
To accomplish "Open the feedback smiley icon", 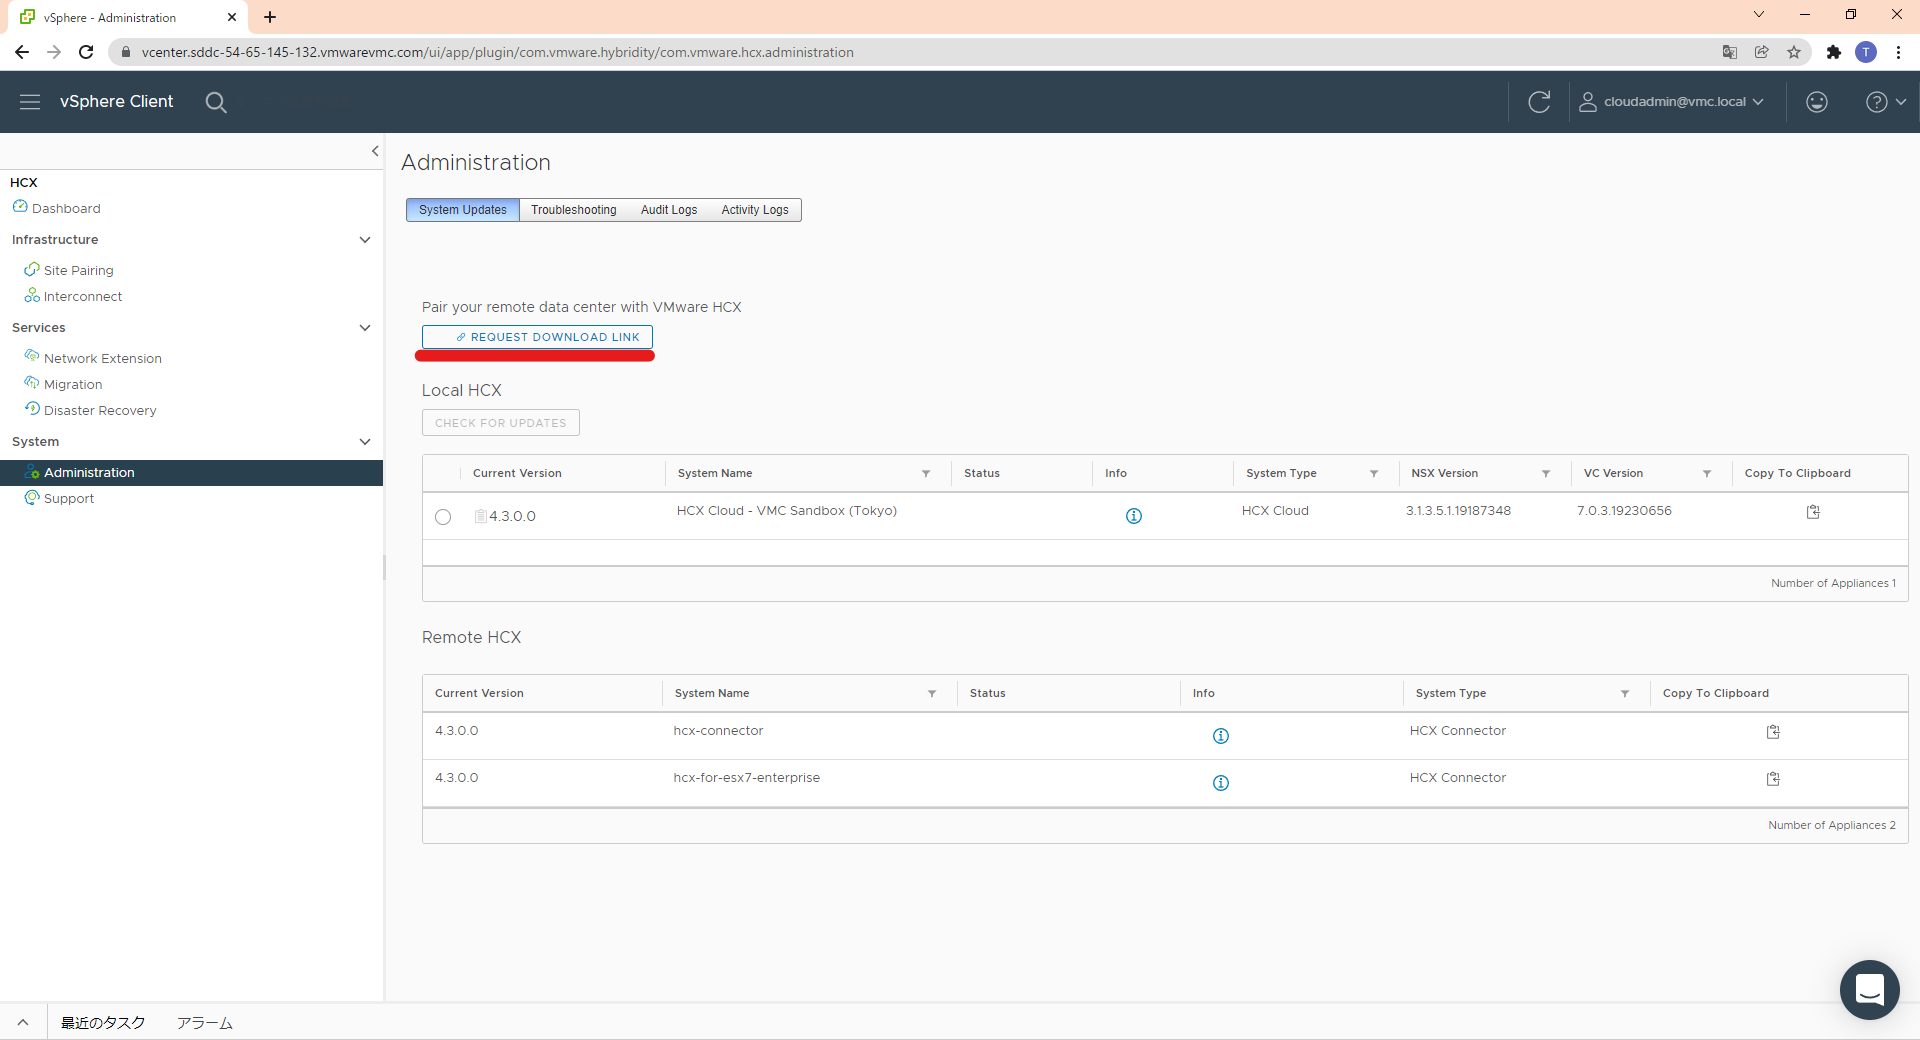I will pos(1817,102).
